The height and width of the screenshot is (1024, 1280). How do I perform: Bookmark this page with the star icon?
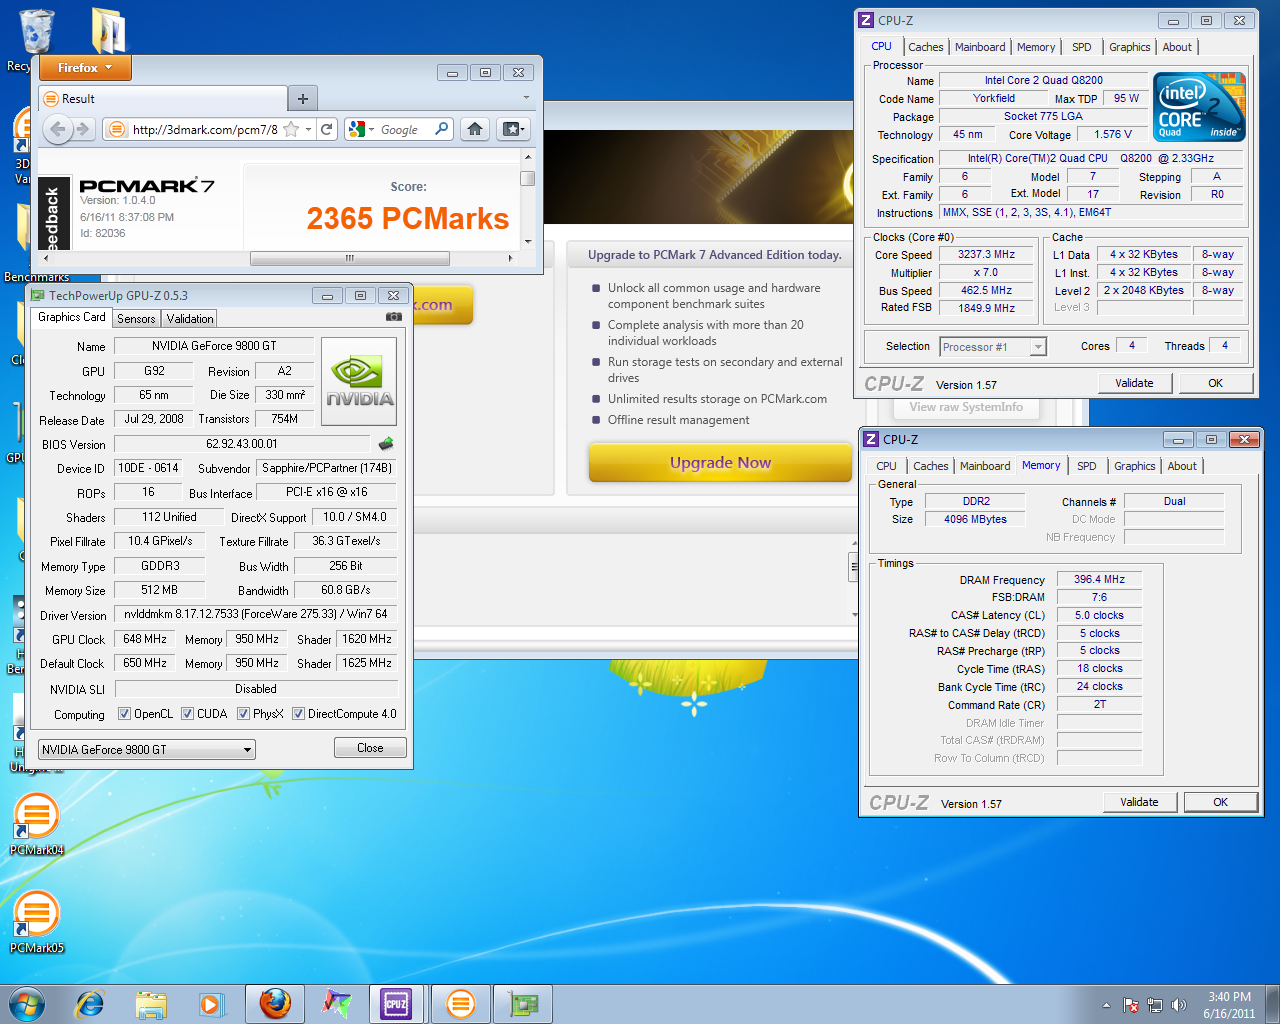pos(291,129)
